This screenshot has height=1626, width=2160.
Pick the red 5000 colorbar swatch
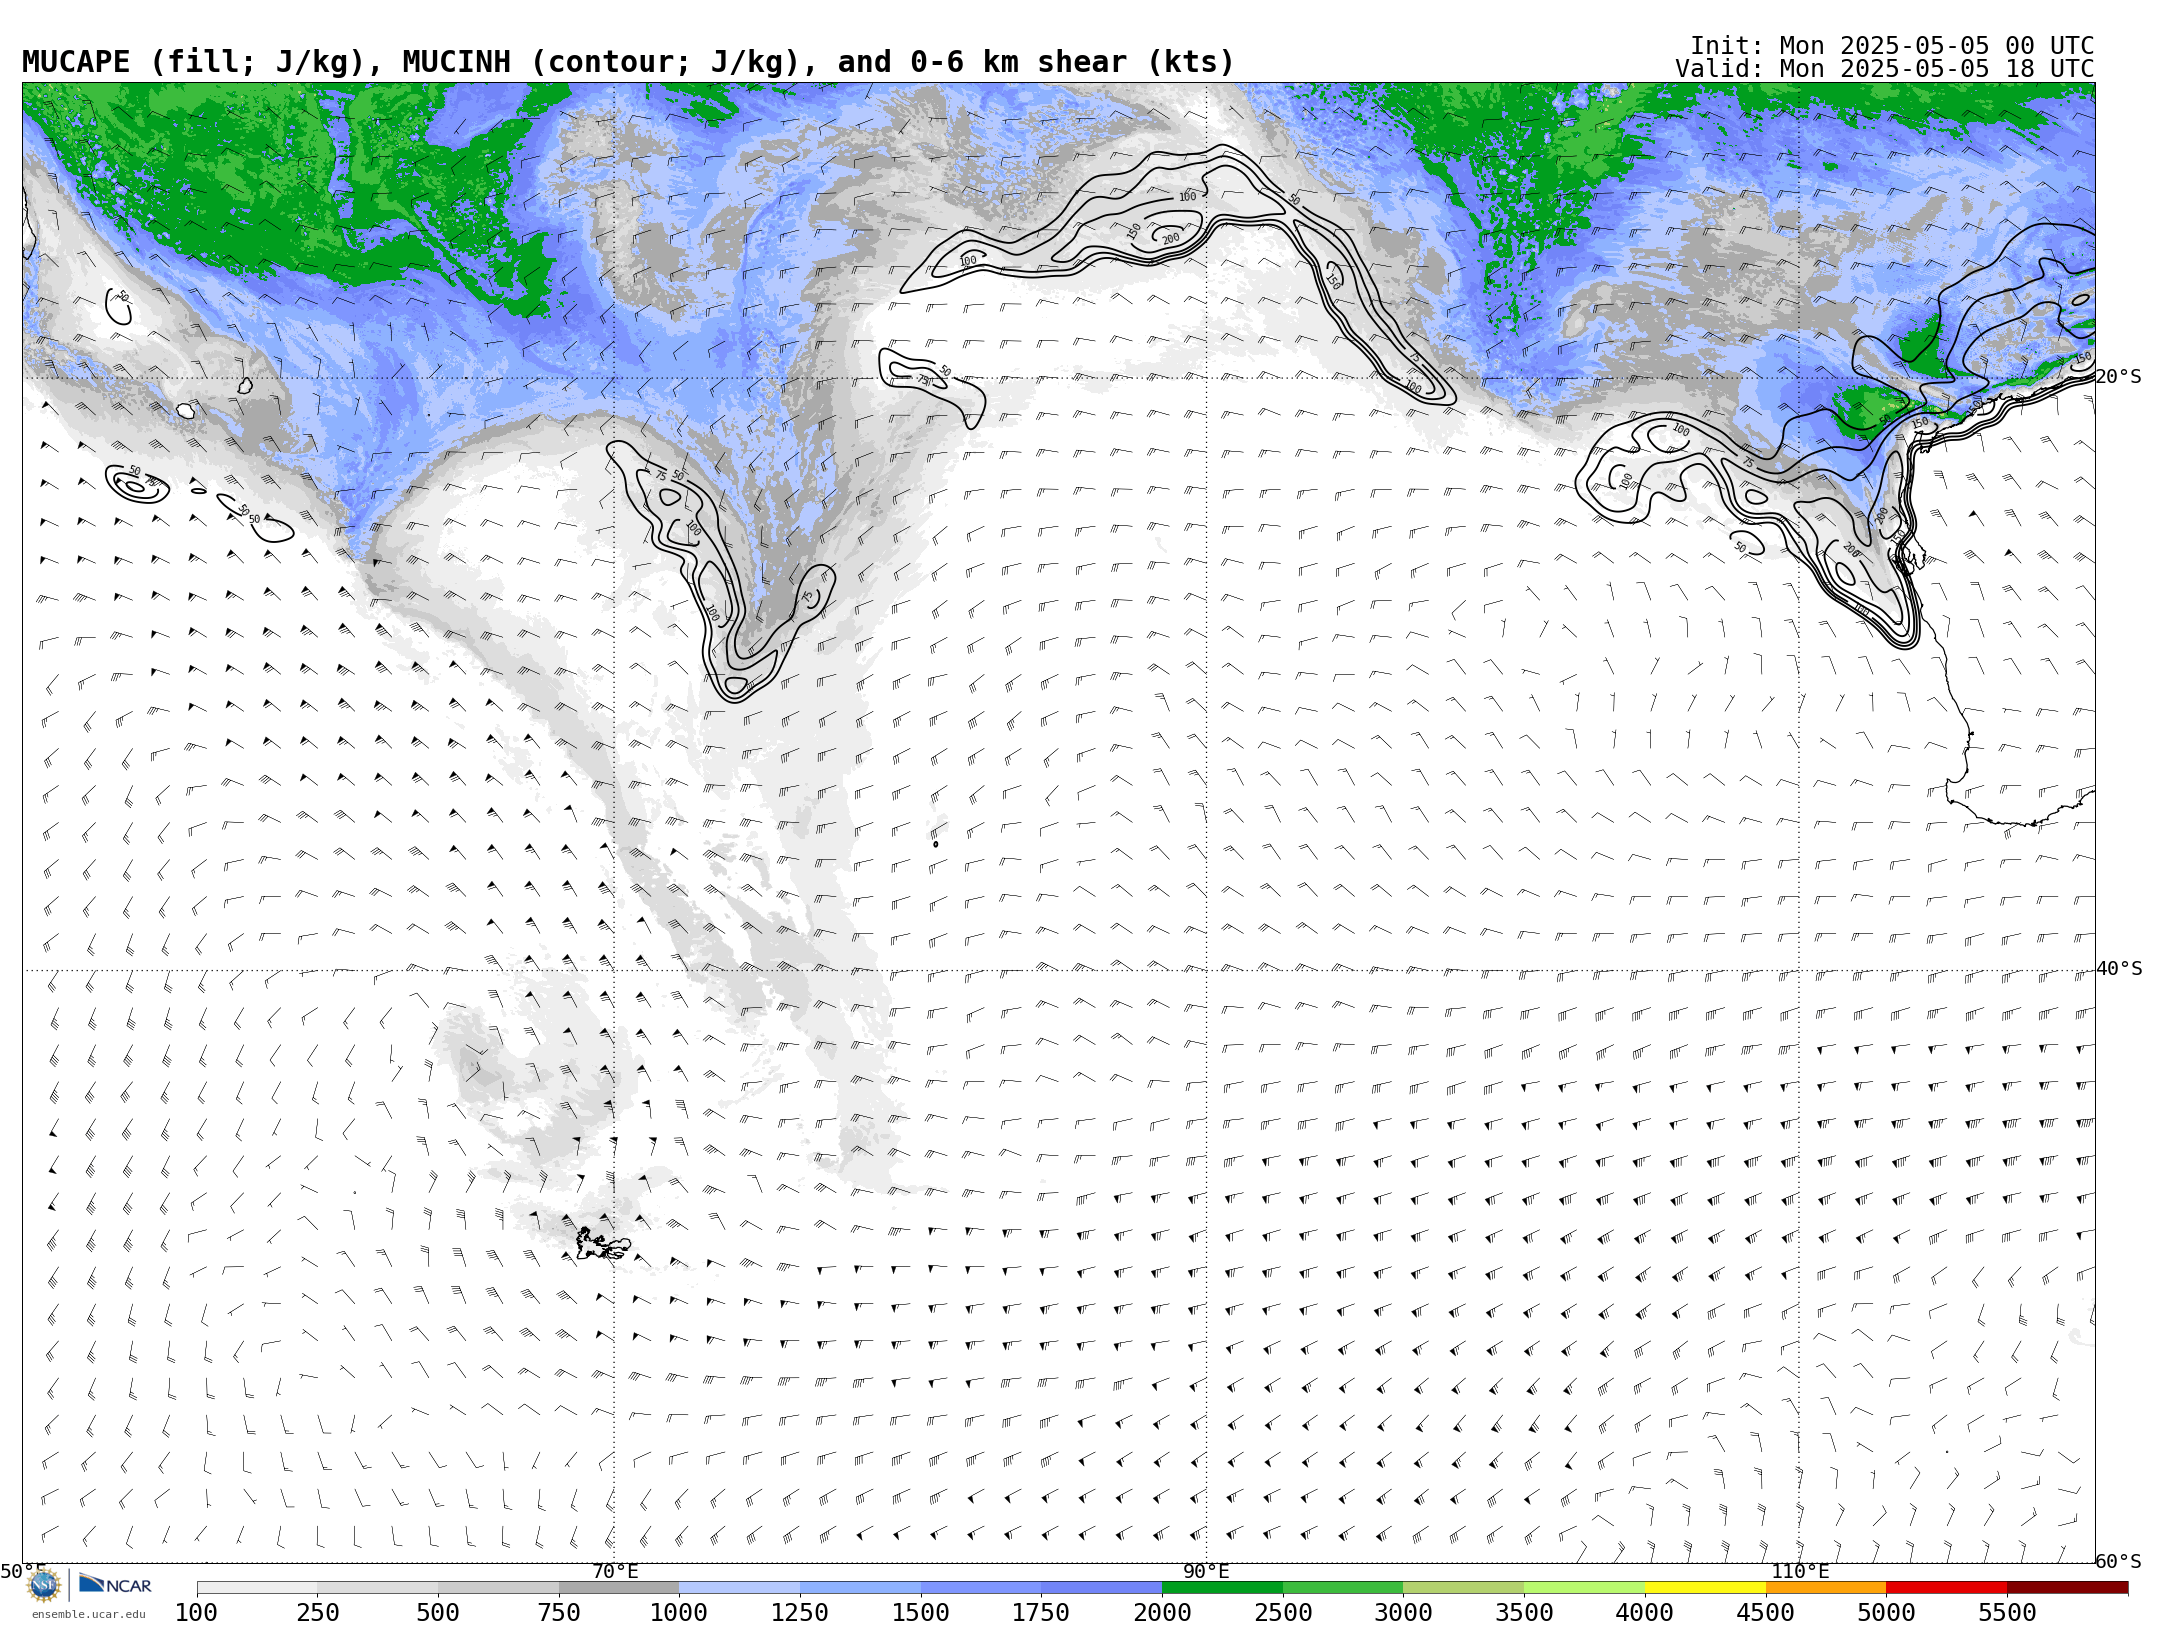(1946, 1588)
